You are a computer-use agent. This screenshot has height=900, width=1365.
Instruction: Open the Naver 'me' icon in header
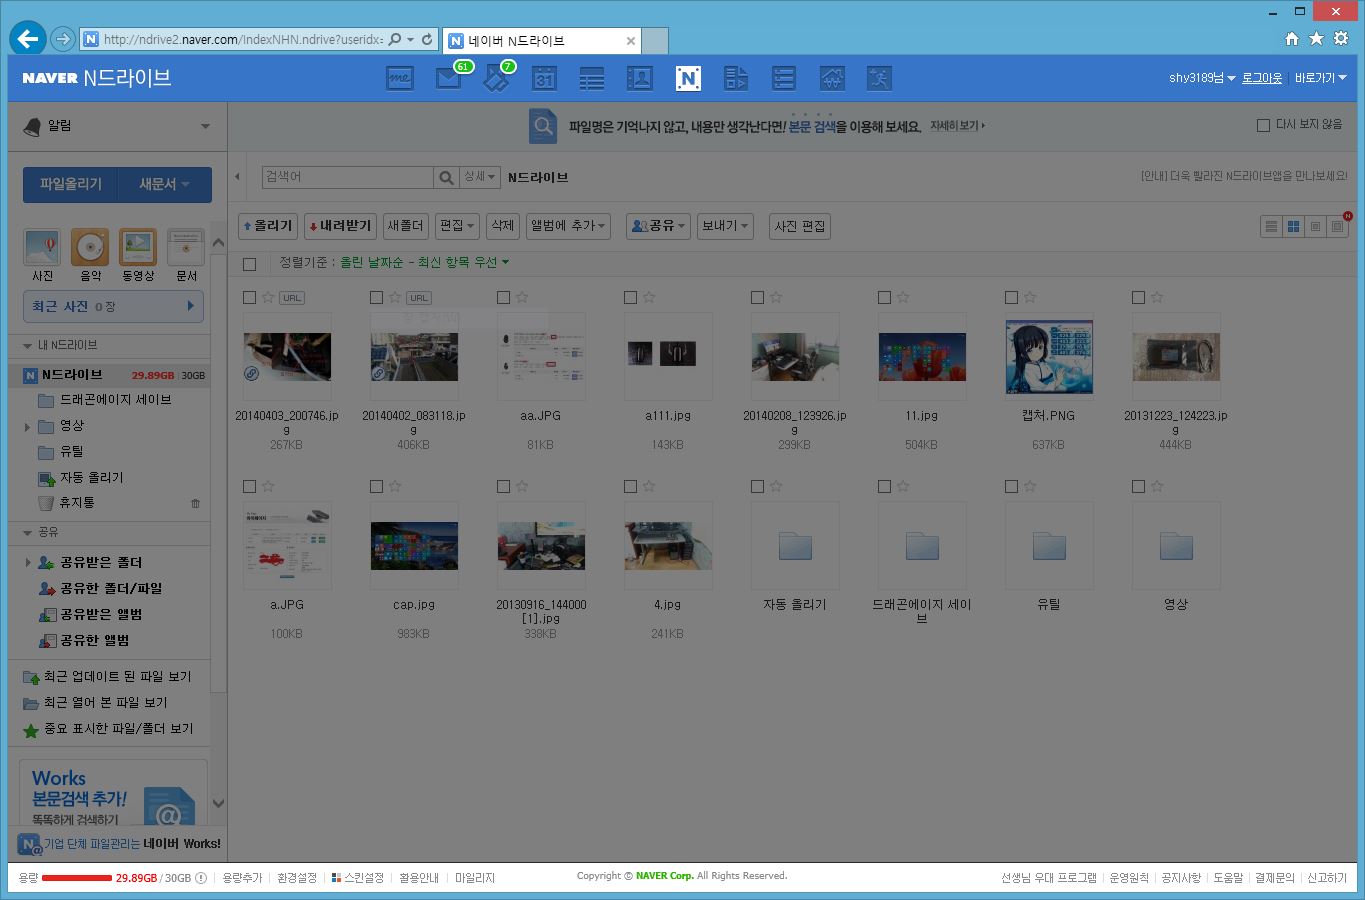(400, 78)
